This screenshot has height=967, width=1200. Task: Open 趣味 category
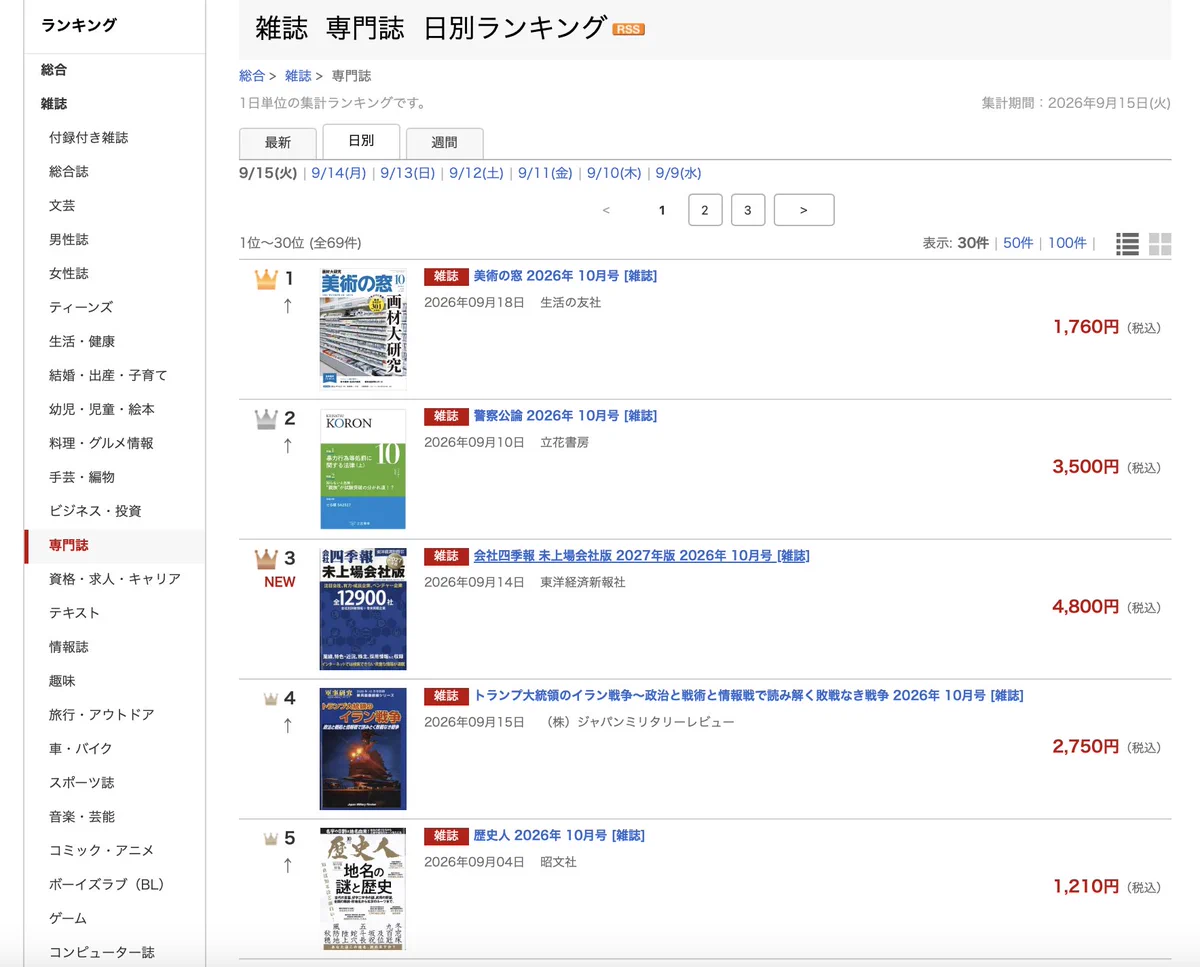point(62,682)
